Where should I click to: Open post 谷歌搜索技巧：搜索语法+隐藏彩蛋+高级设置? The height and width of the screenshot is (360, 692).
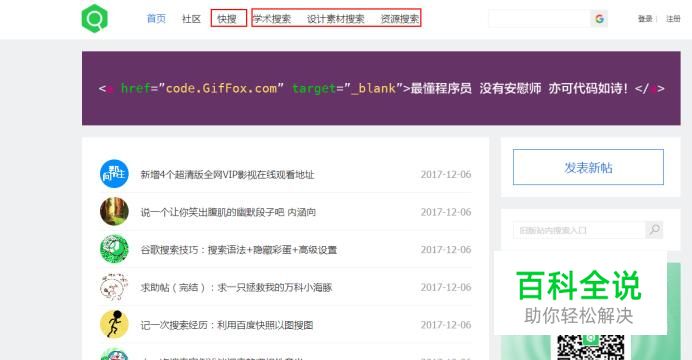[239, 250]
